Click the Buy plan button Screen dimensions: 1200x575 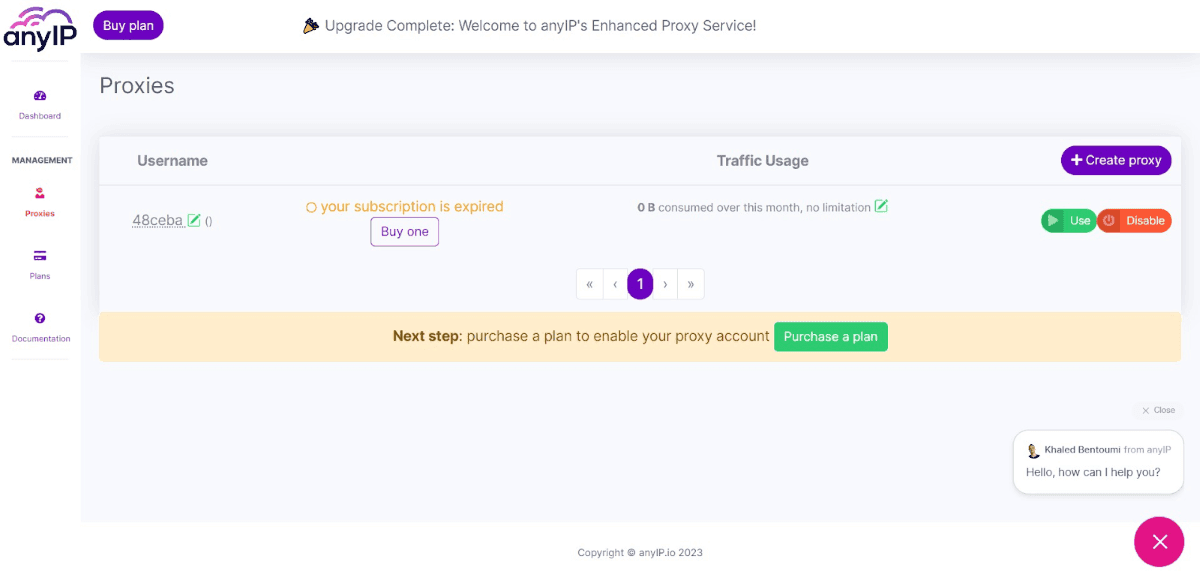point(128,26)
